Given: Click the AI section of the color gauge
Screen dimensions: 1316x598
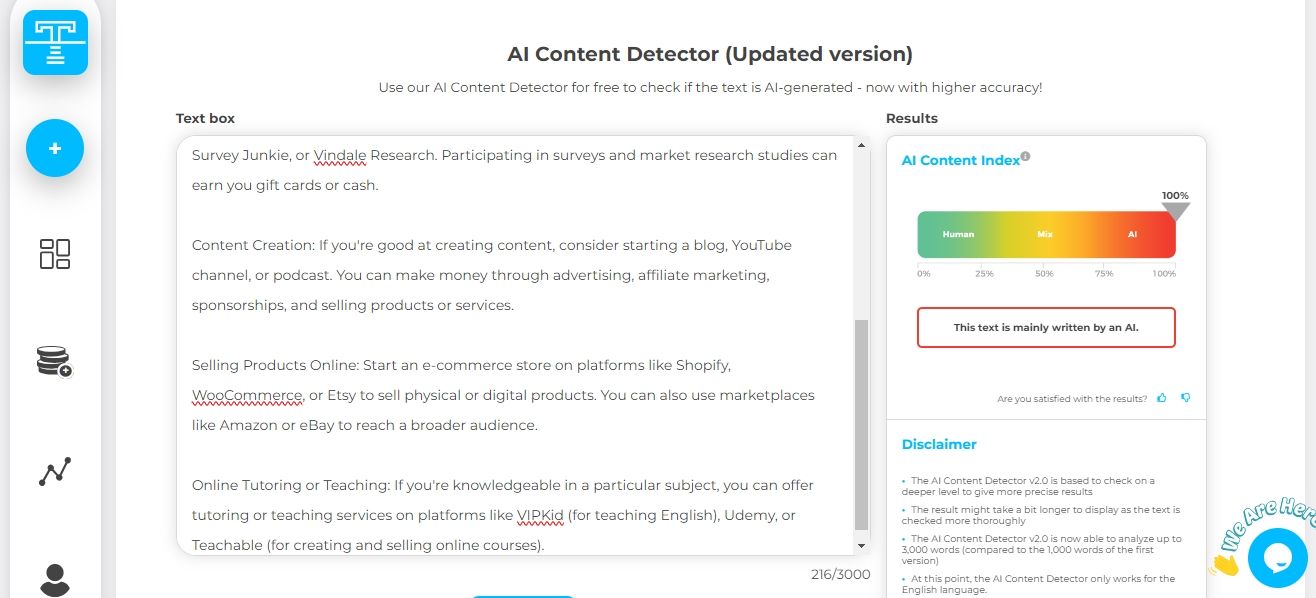Looking at the screenshot, I should tap(1131, 234).
